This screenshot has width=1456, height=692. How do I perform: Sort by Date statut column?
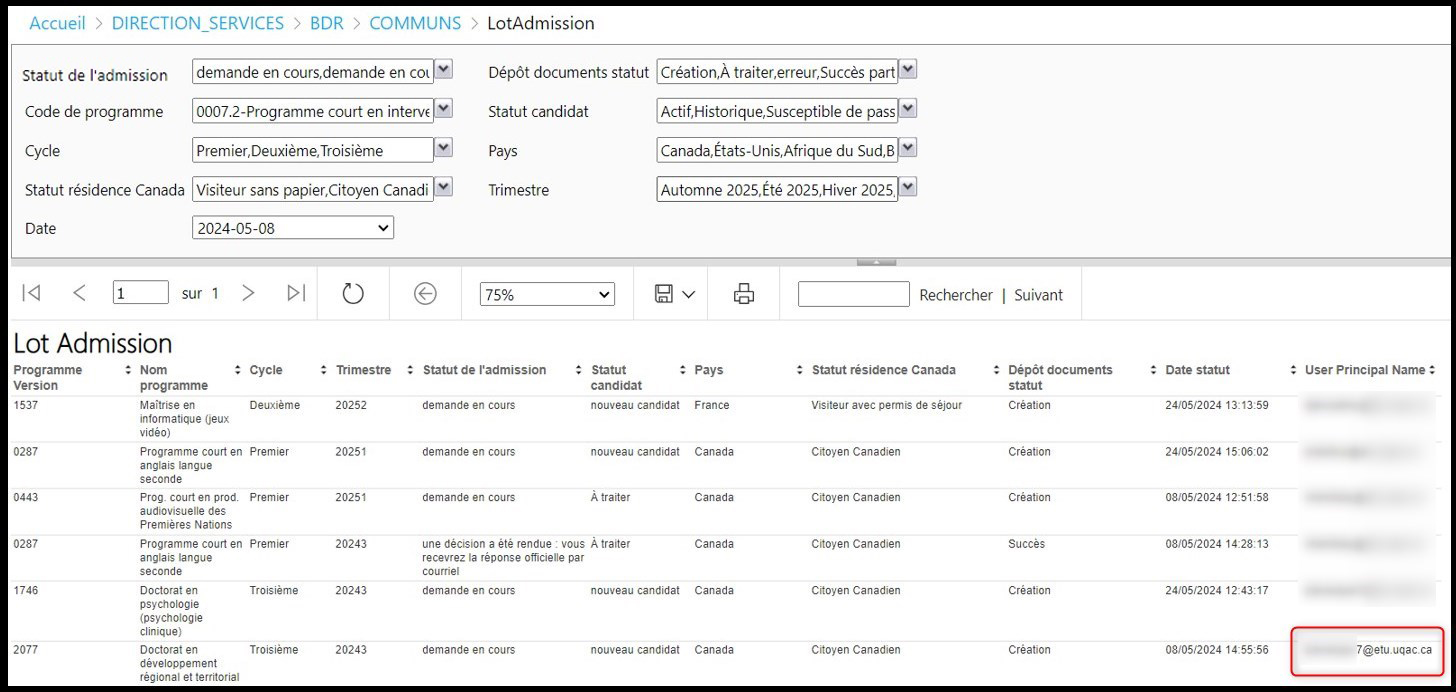(1293, 370)
